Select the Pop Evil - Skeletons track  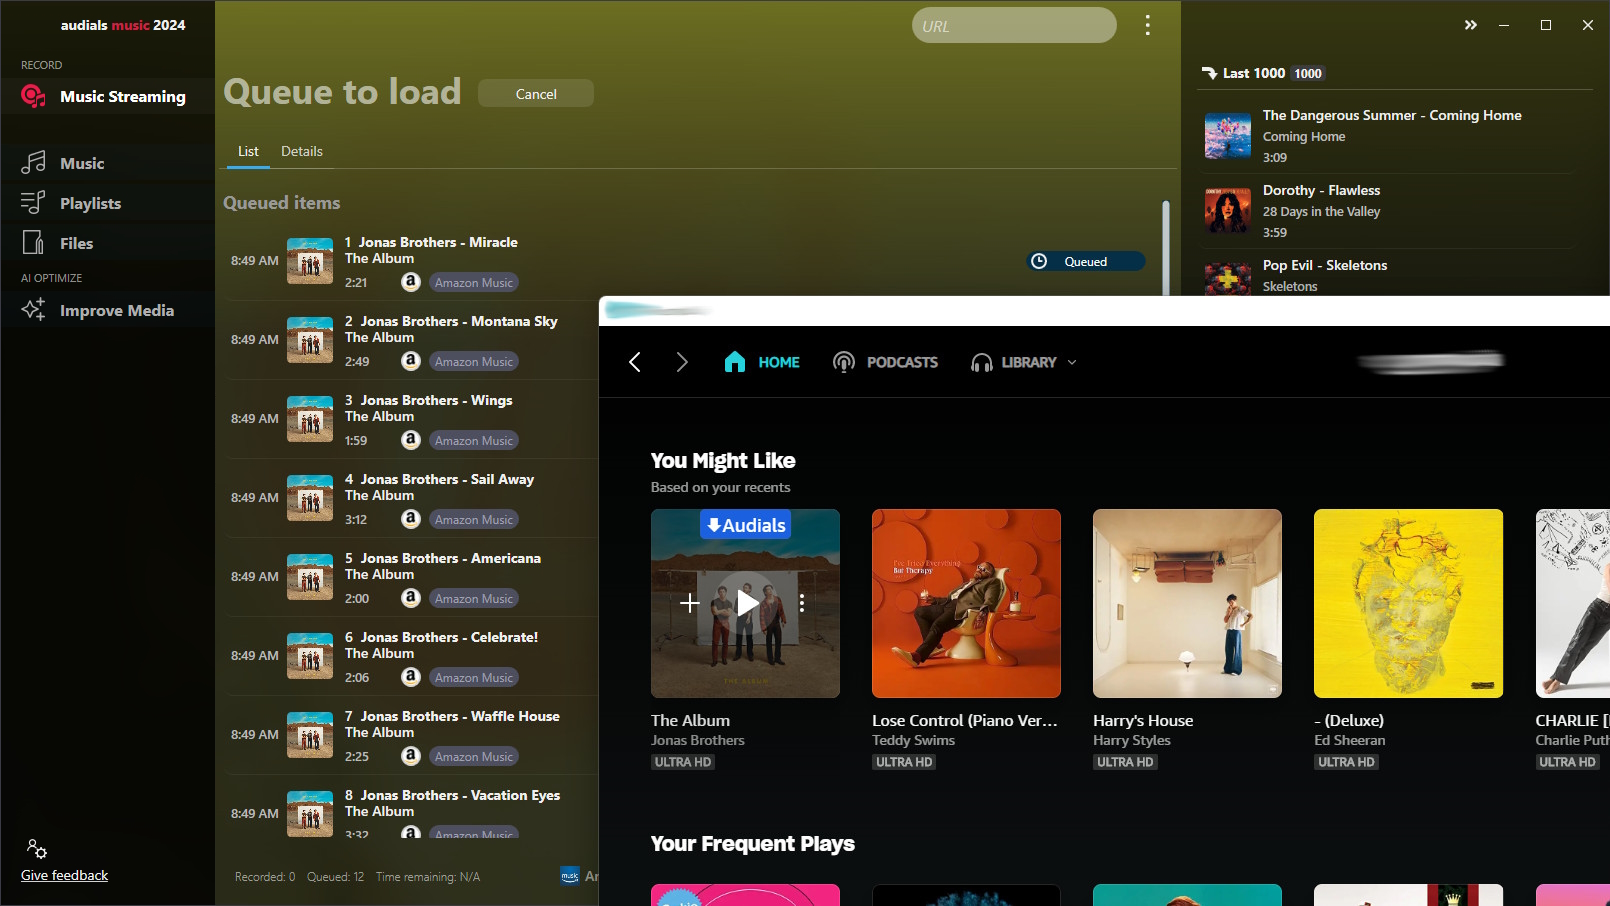pos(1325,265)
